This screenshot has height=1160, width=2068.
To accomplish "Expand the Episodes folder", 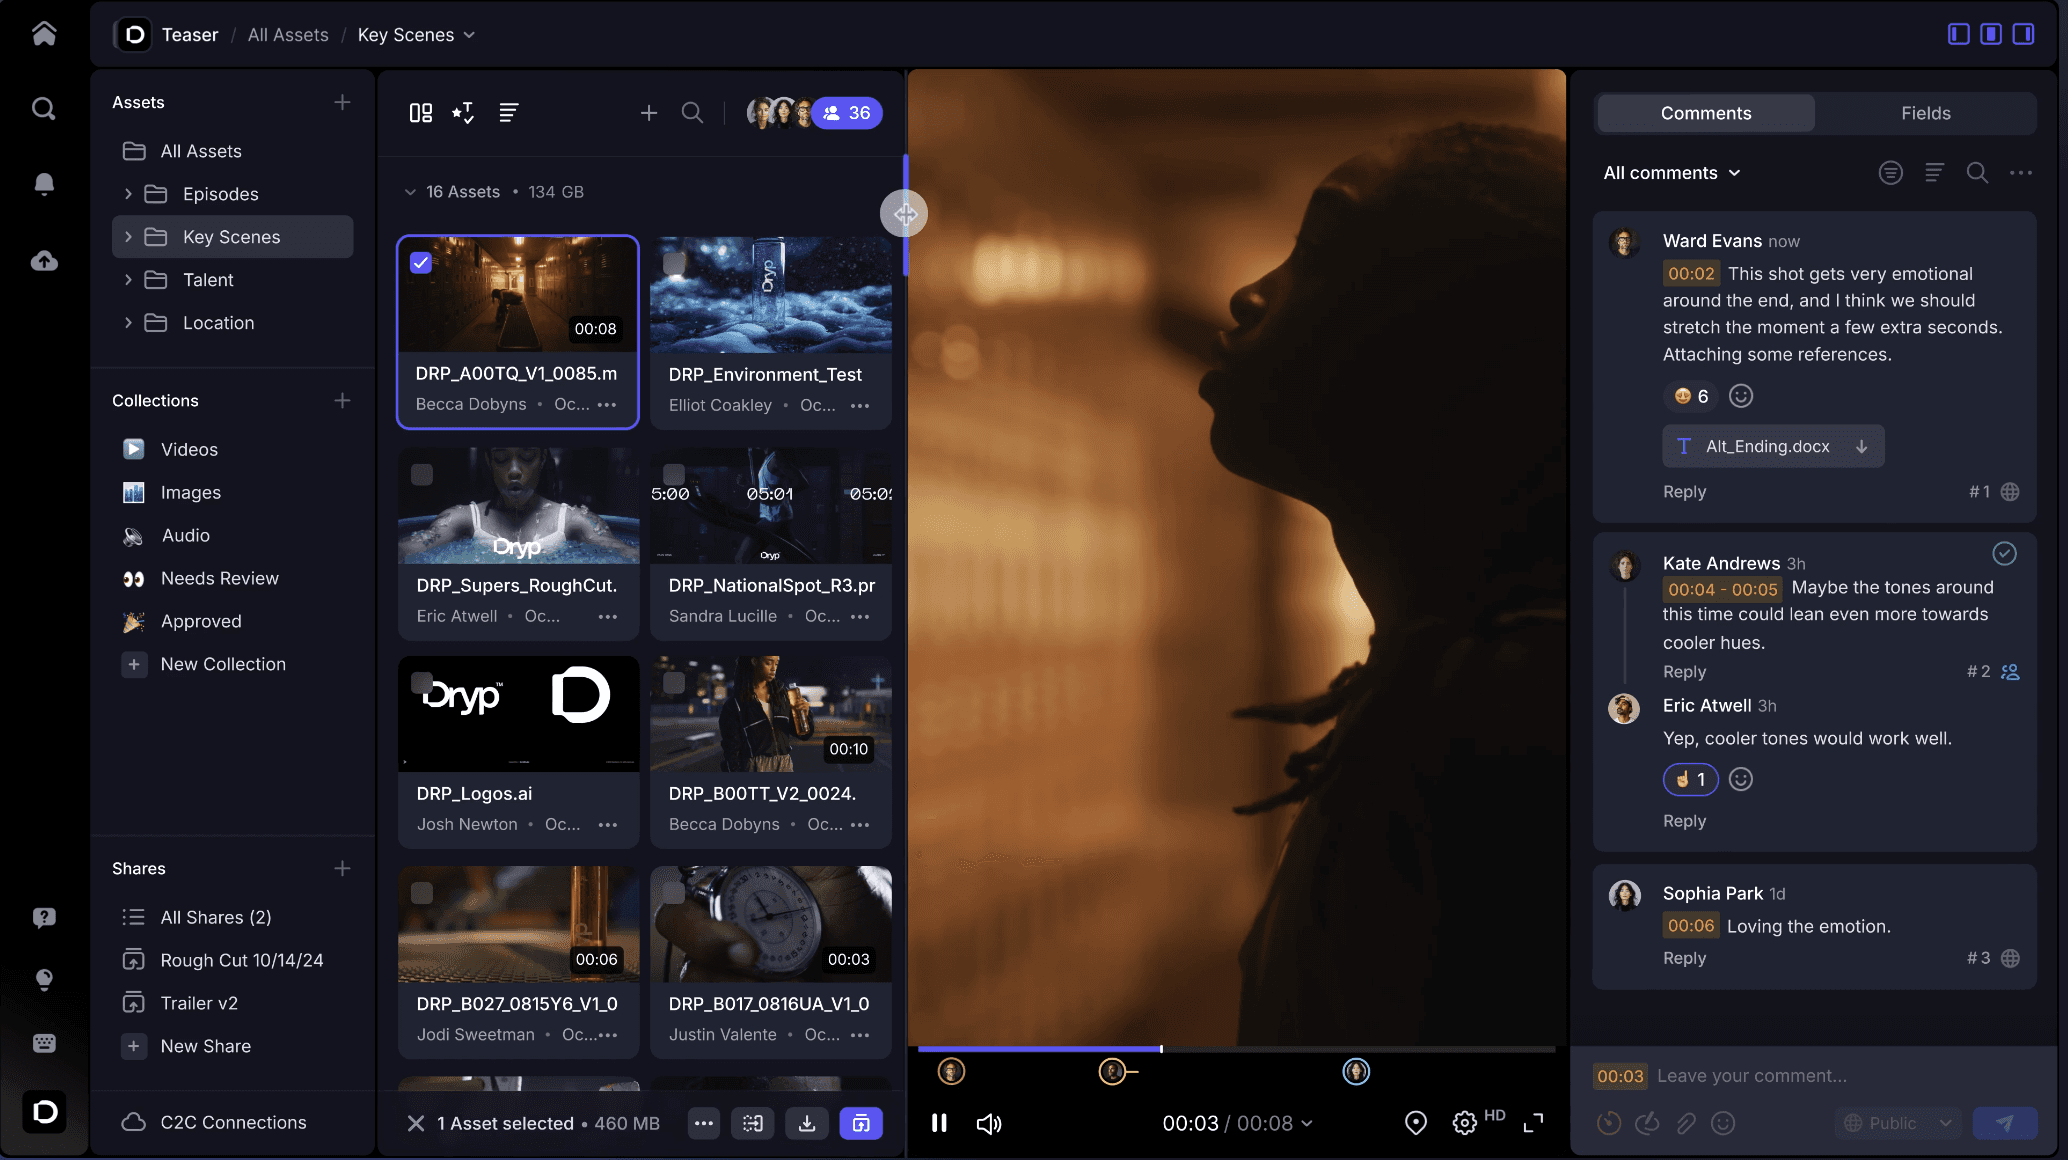I will (x=128, y=194).
